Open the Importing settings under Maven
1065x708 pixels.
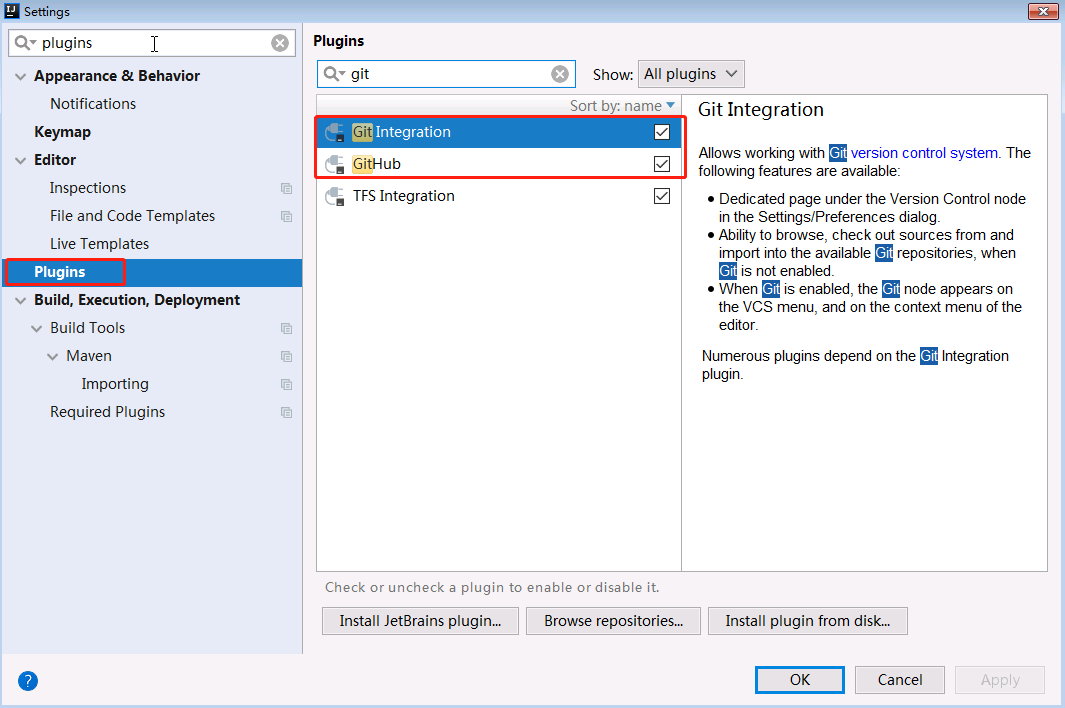click(115, 384)
